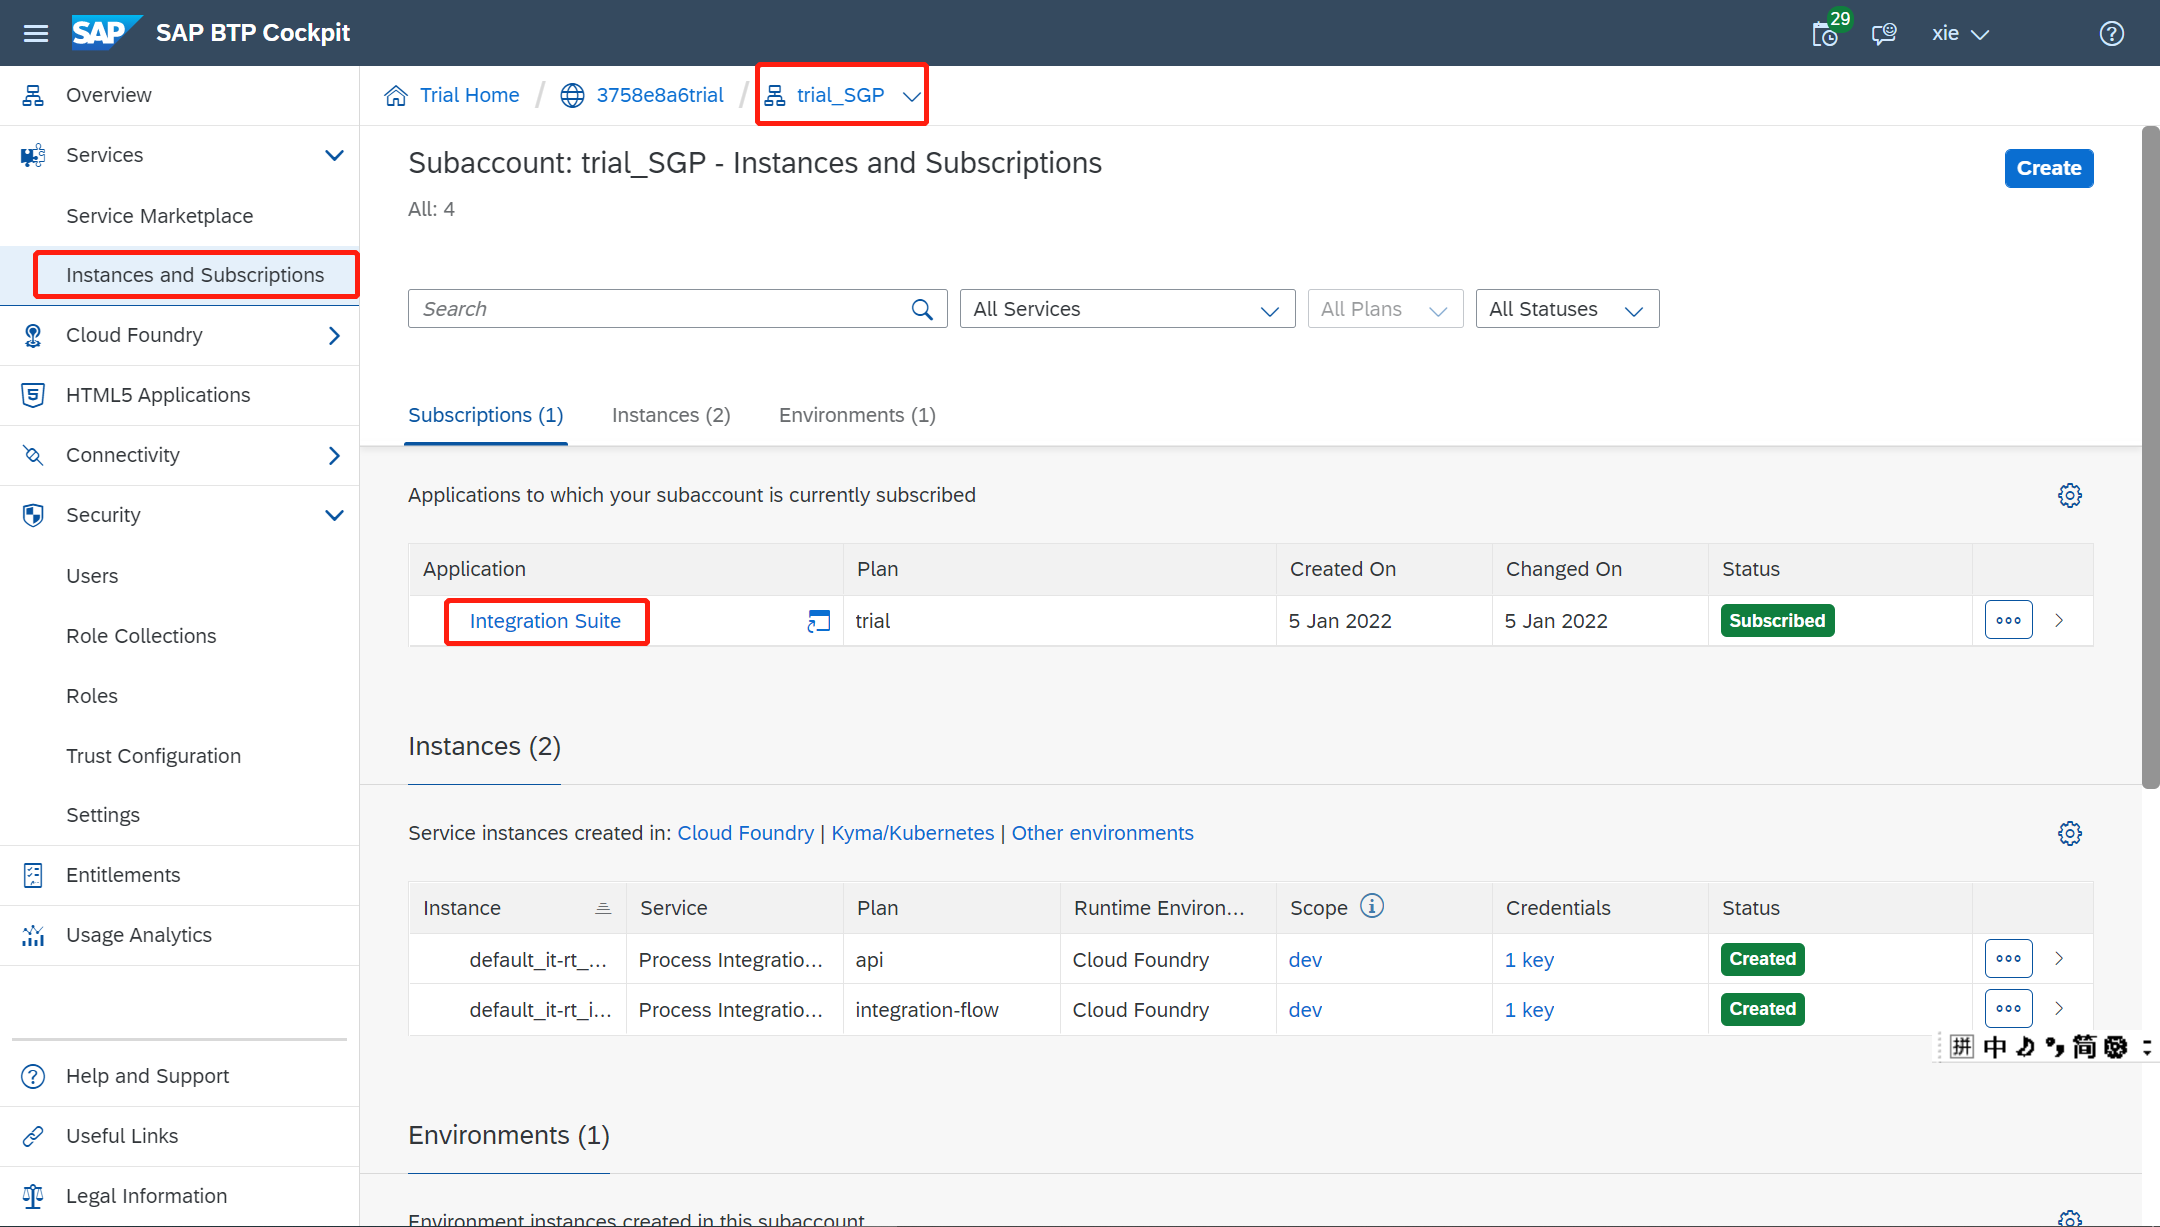The width and height of the screenshot is (2160, 1227).
Task: Open Service Marketplace in sidebar
Action: (x=159, y=216)
